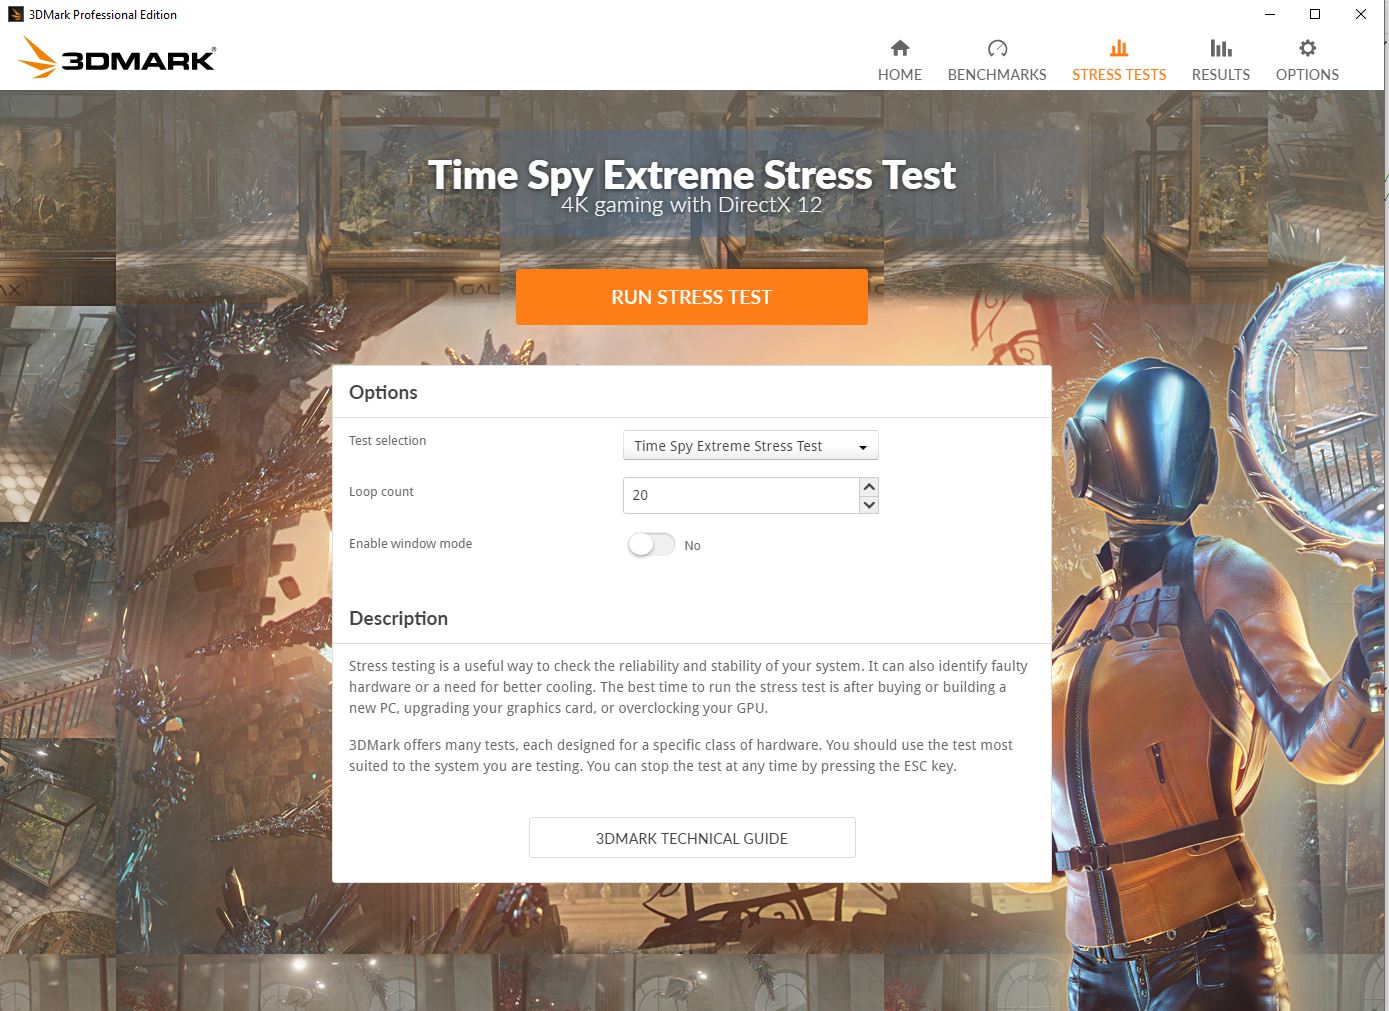Select the currently highlighted Stress Tests icon
This screenshot has width=1389, height=1011.
click(1118, 48)
